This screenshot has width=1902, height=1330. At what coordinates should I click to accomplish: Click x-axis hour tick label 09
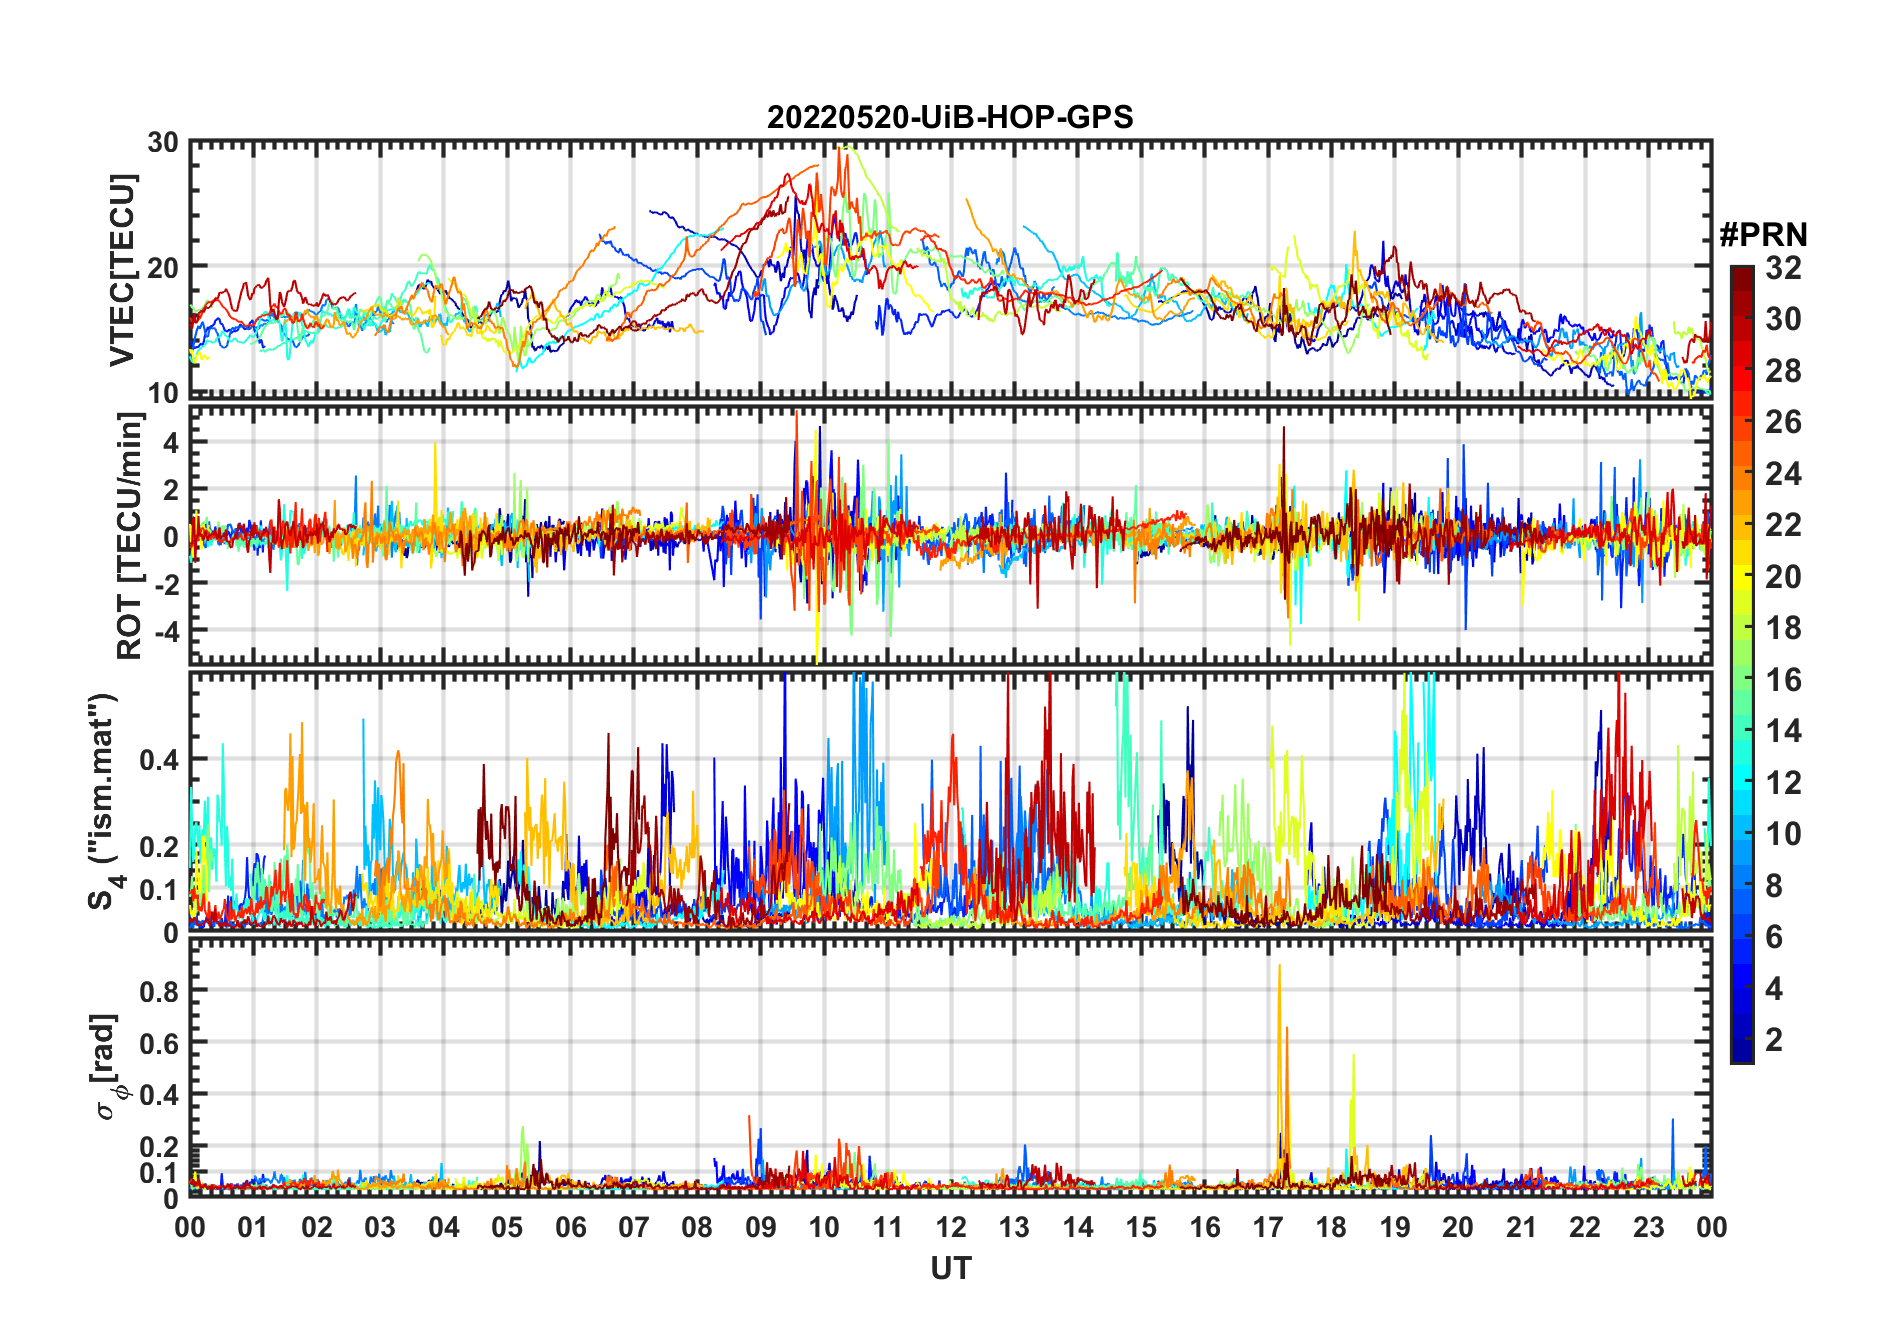click(x=761, y=1227)
